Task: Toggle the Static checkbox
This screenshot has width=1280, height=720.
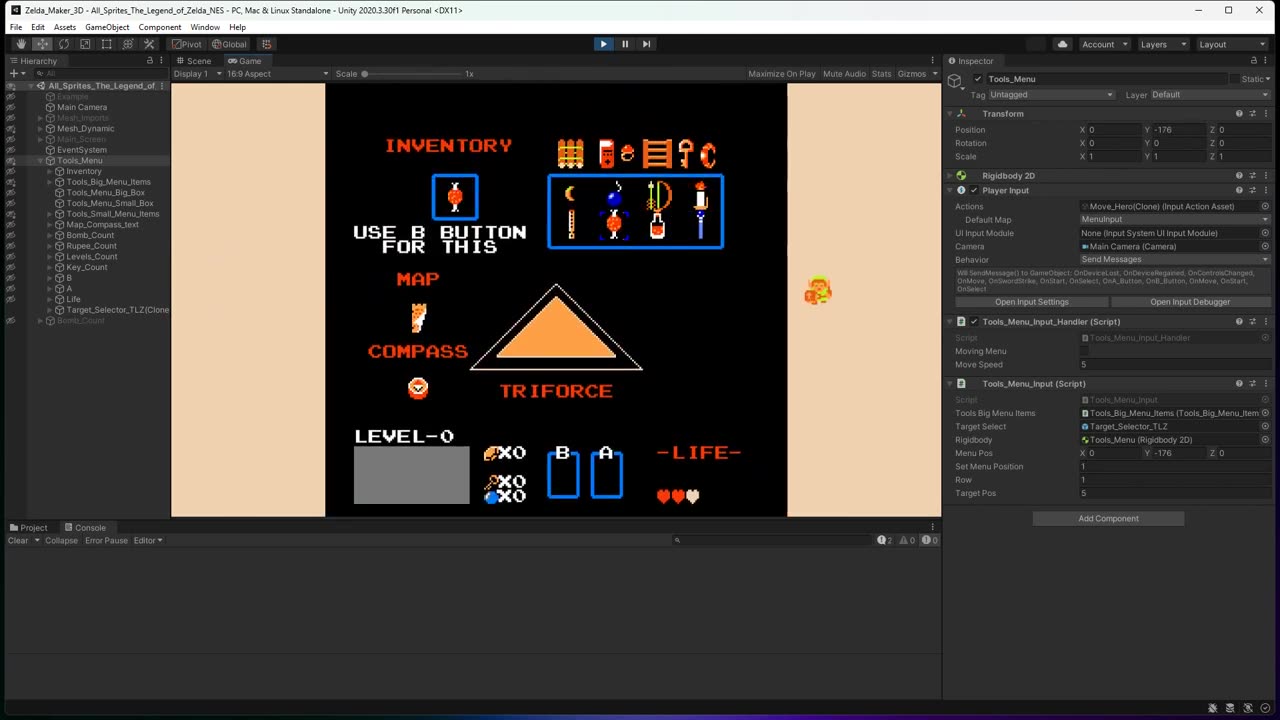Action: coord(1235,79)
